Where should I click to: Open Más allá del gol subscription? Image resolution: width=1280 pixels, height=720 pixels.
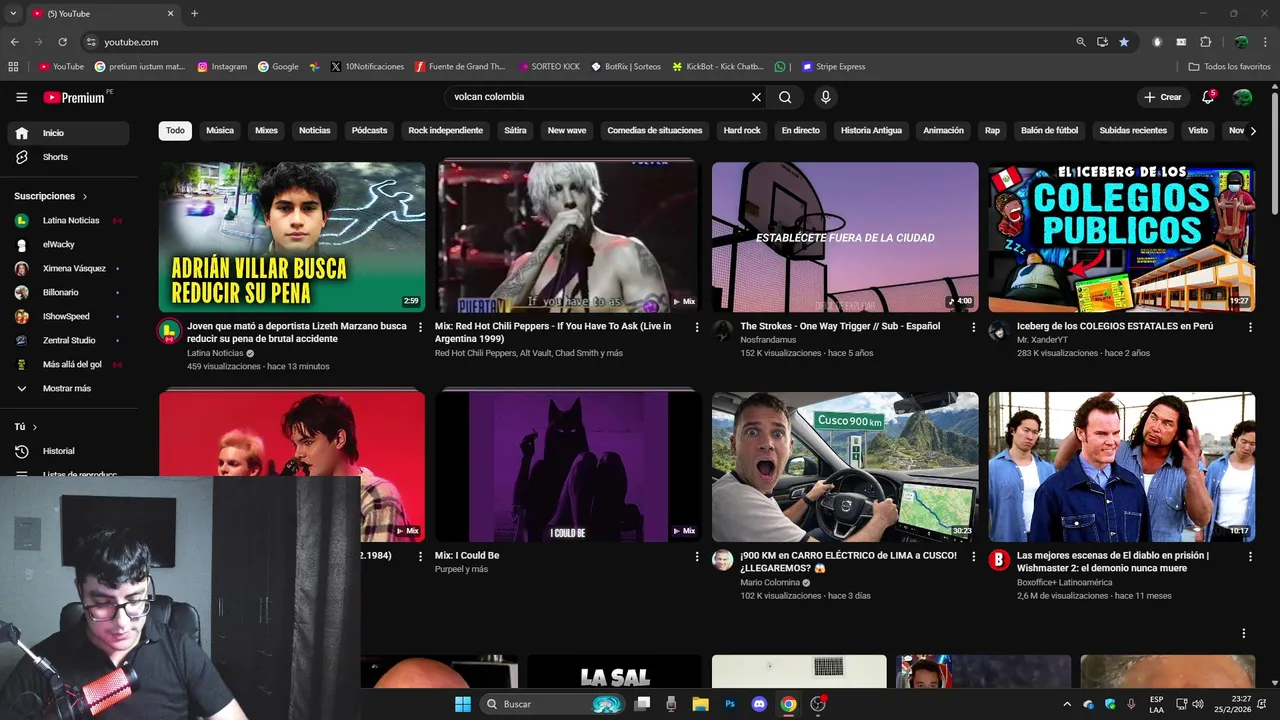pyautogui.click(x=68, y=364)
